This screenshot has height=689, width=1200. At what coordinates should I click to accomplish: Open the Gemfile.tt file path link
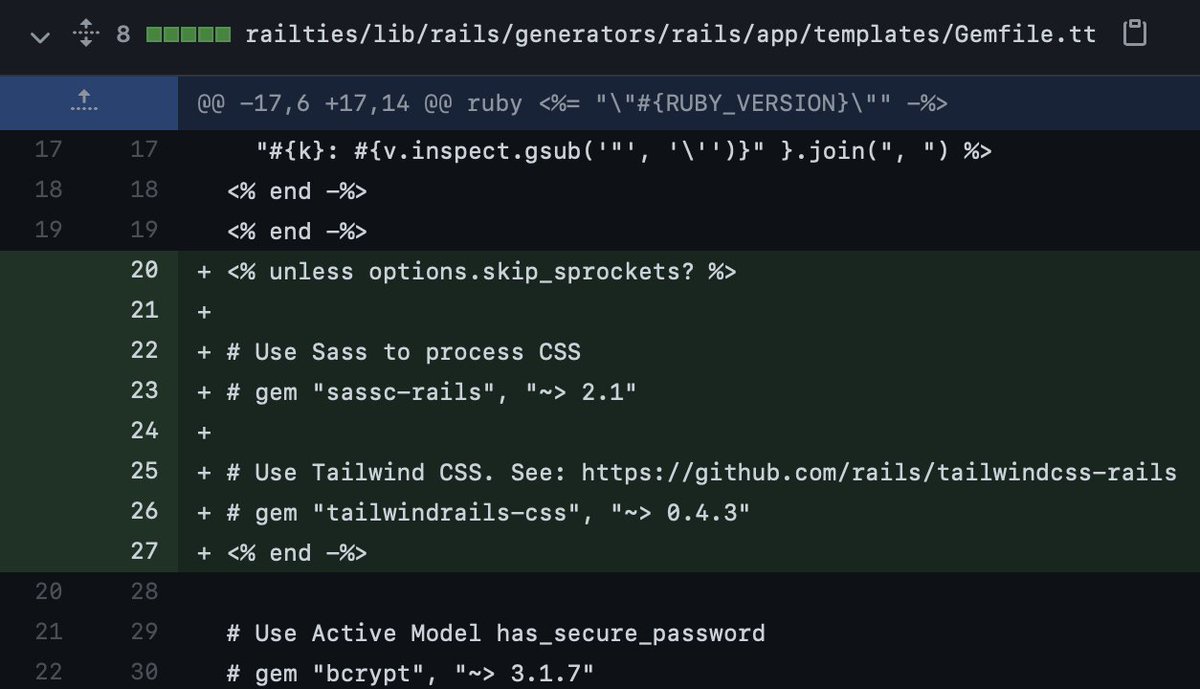(x=670, y=35)
